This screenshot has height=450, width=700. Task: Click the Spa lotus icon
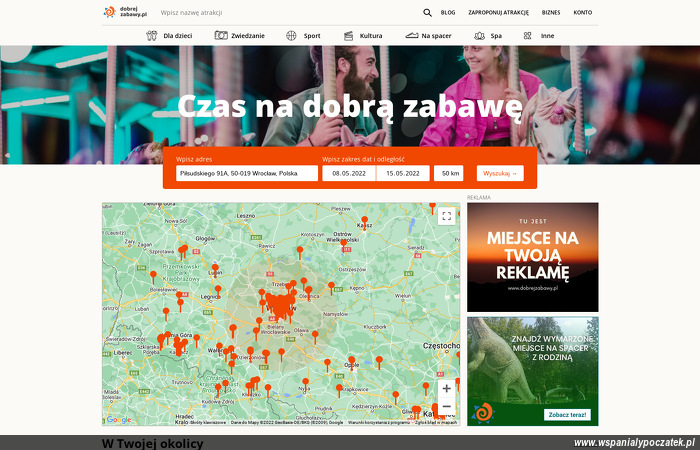[x=479, y=36]
